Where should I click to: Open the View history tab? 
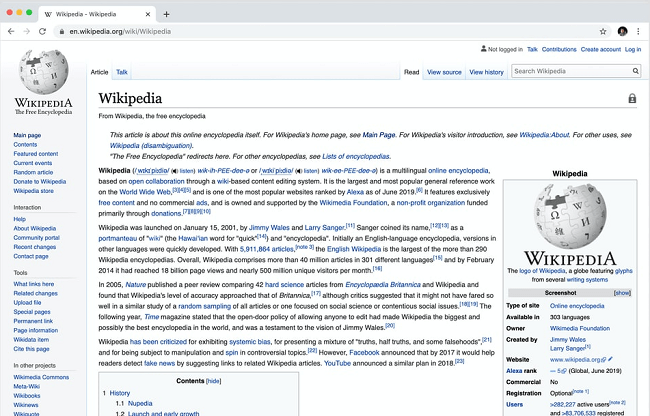[x=486, y=72]
